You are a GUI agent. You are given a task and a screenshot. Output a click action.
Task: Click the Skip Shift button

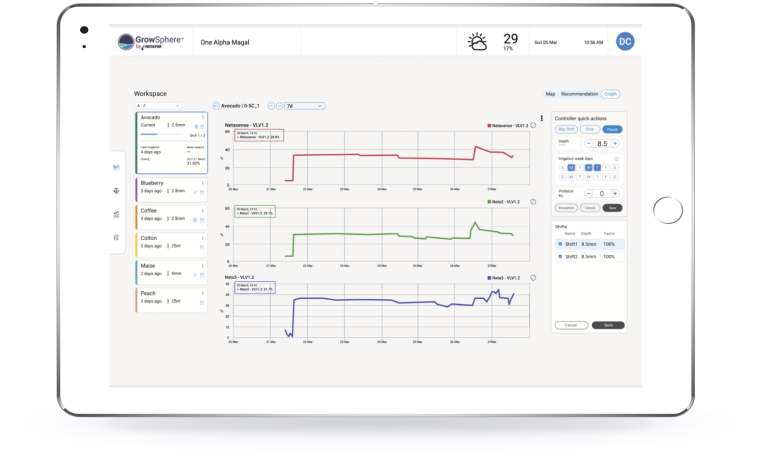tap(565, 129)
